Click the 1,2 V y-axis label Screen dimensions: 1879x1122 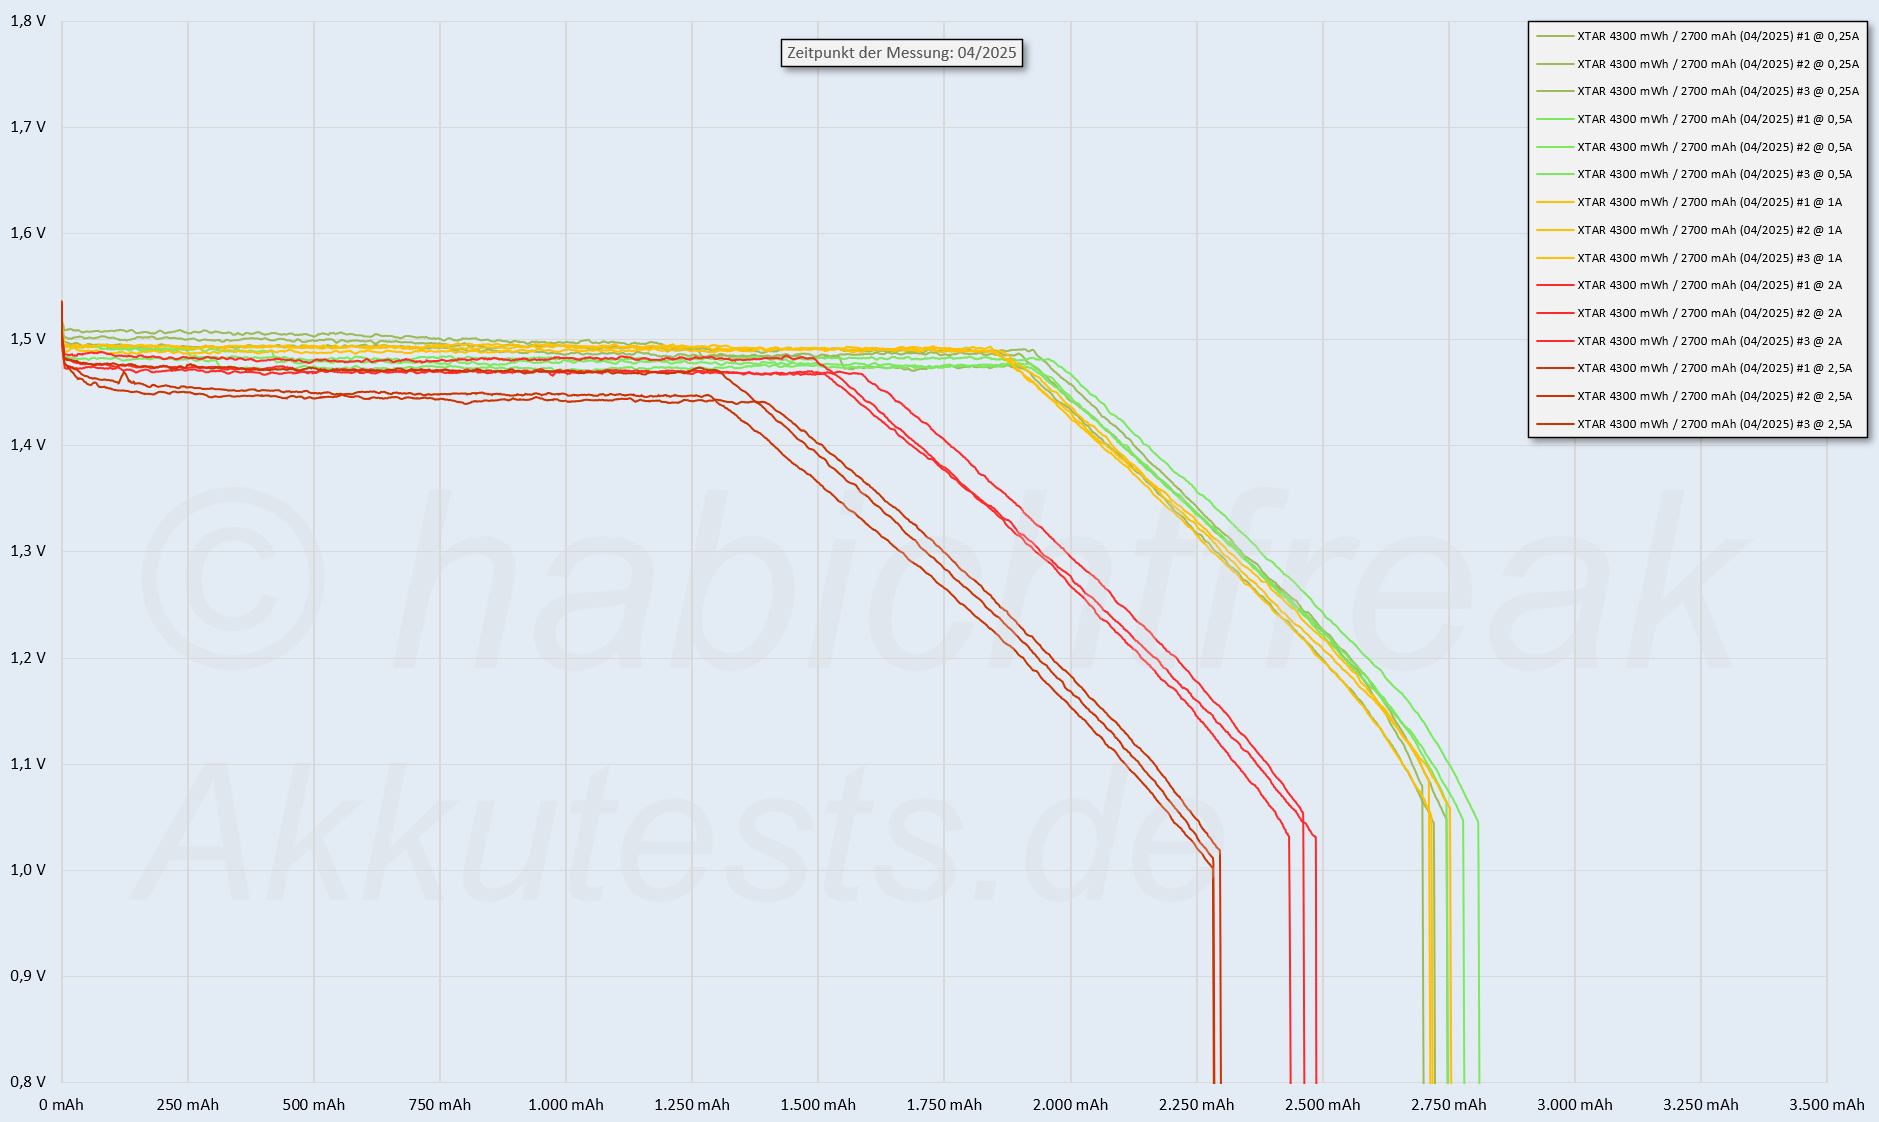pyautogui.click(x=28, y=658)
